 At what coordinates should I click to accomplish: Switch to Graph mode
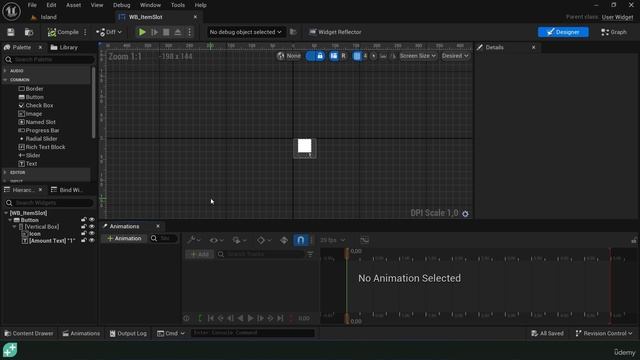[614, 32]
